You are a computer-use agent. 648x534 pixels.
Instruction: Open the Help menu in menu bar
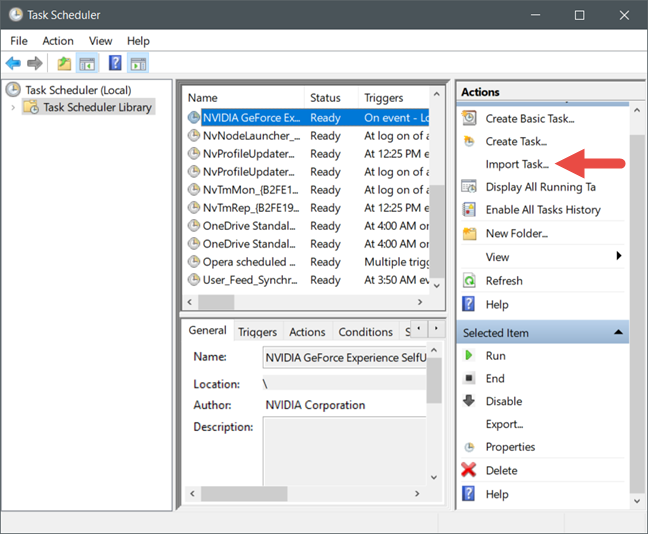coord(138,41)
